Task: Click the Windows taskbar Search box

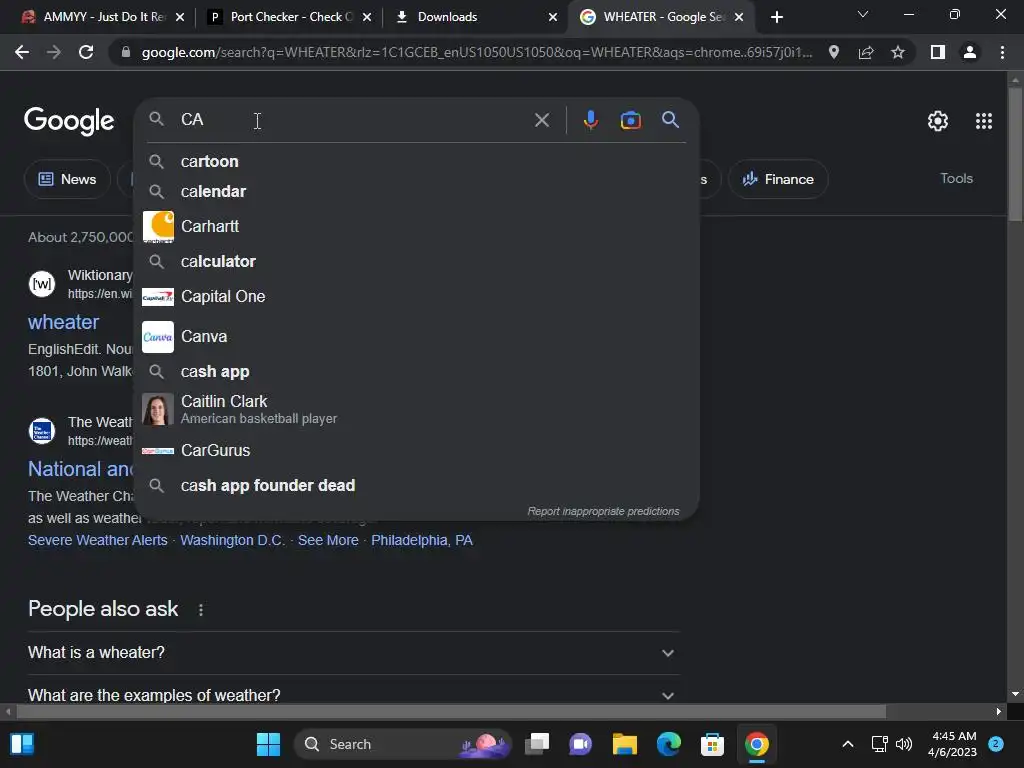Action: point(402,744)
